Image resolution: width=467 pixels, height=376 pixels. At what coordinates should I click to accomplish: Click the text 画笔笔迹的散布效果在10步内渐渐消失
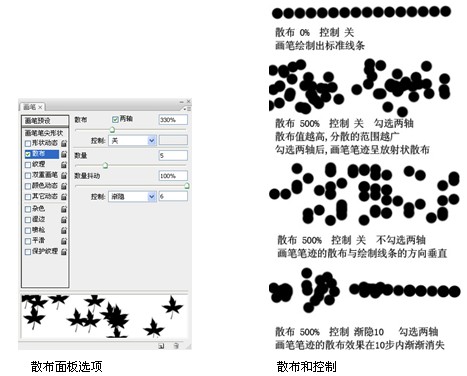[x=360, y=344]
